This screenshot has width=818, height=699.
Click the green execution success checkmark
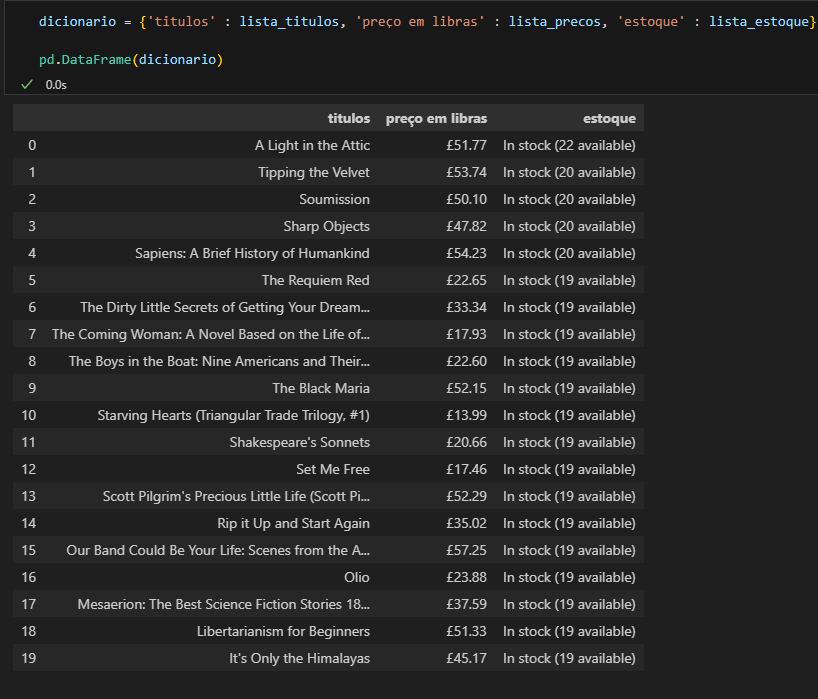pos(27,85)
